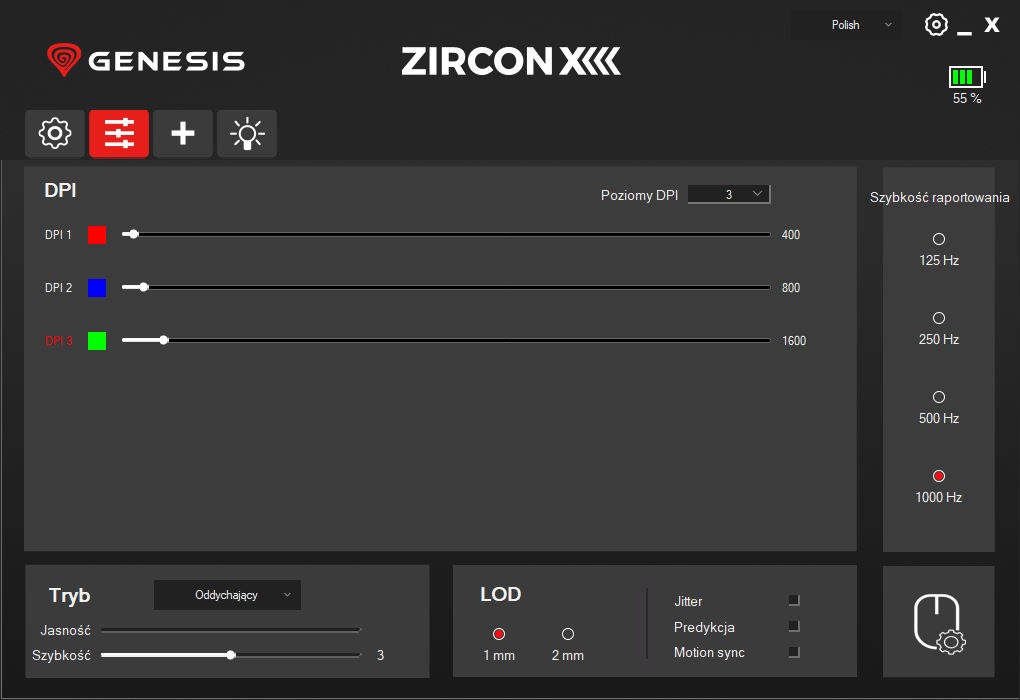Open the gear settings tab

55,133
